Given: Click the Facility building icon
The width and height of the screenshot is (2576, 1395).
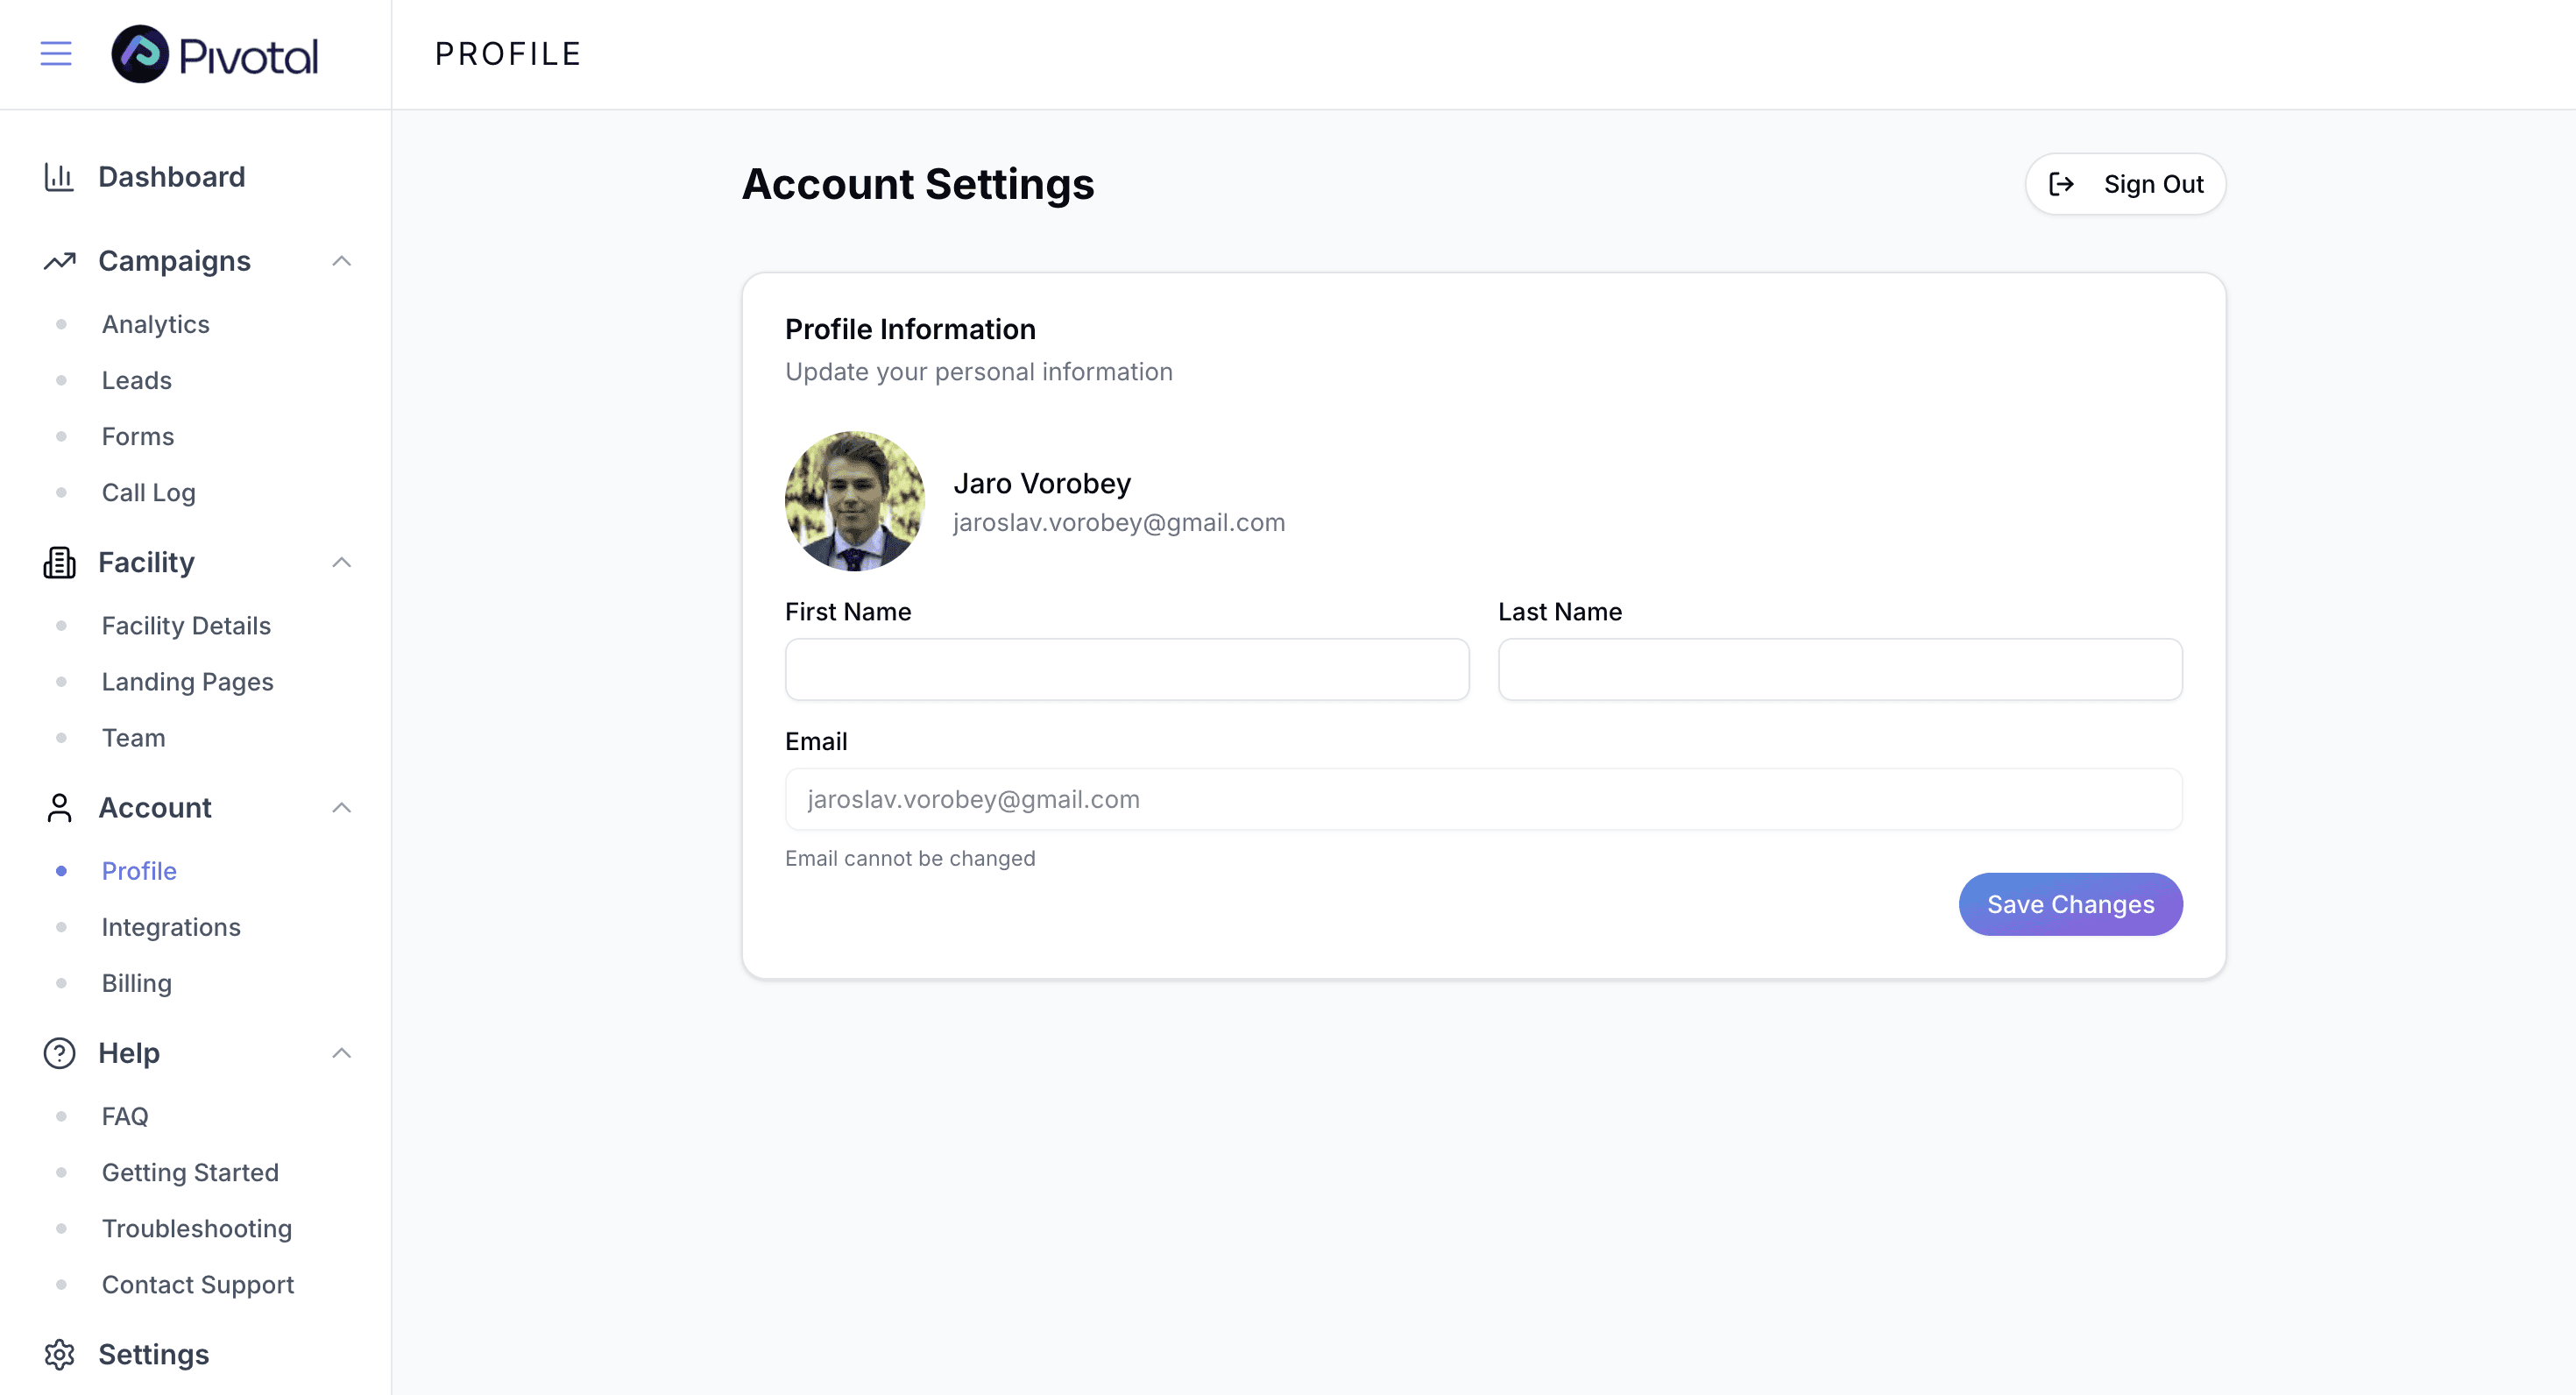Looking at the screenshot, I should (x=59, y=562).
